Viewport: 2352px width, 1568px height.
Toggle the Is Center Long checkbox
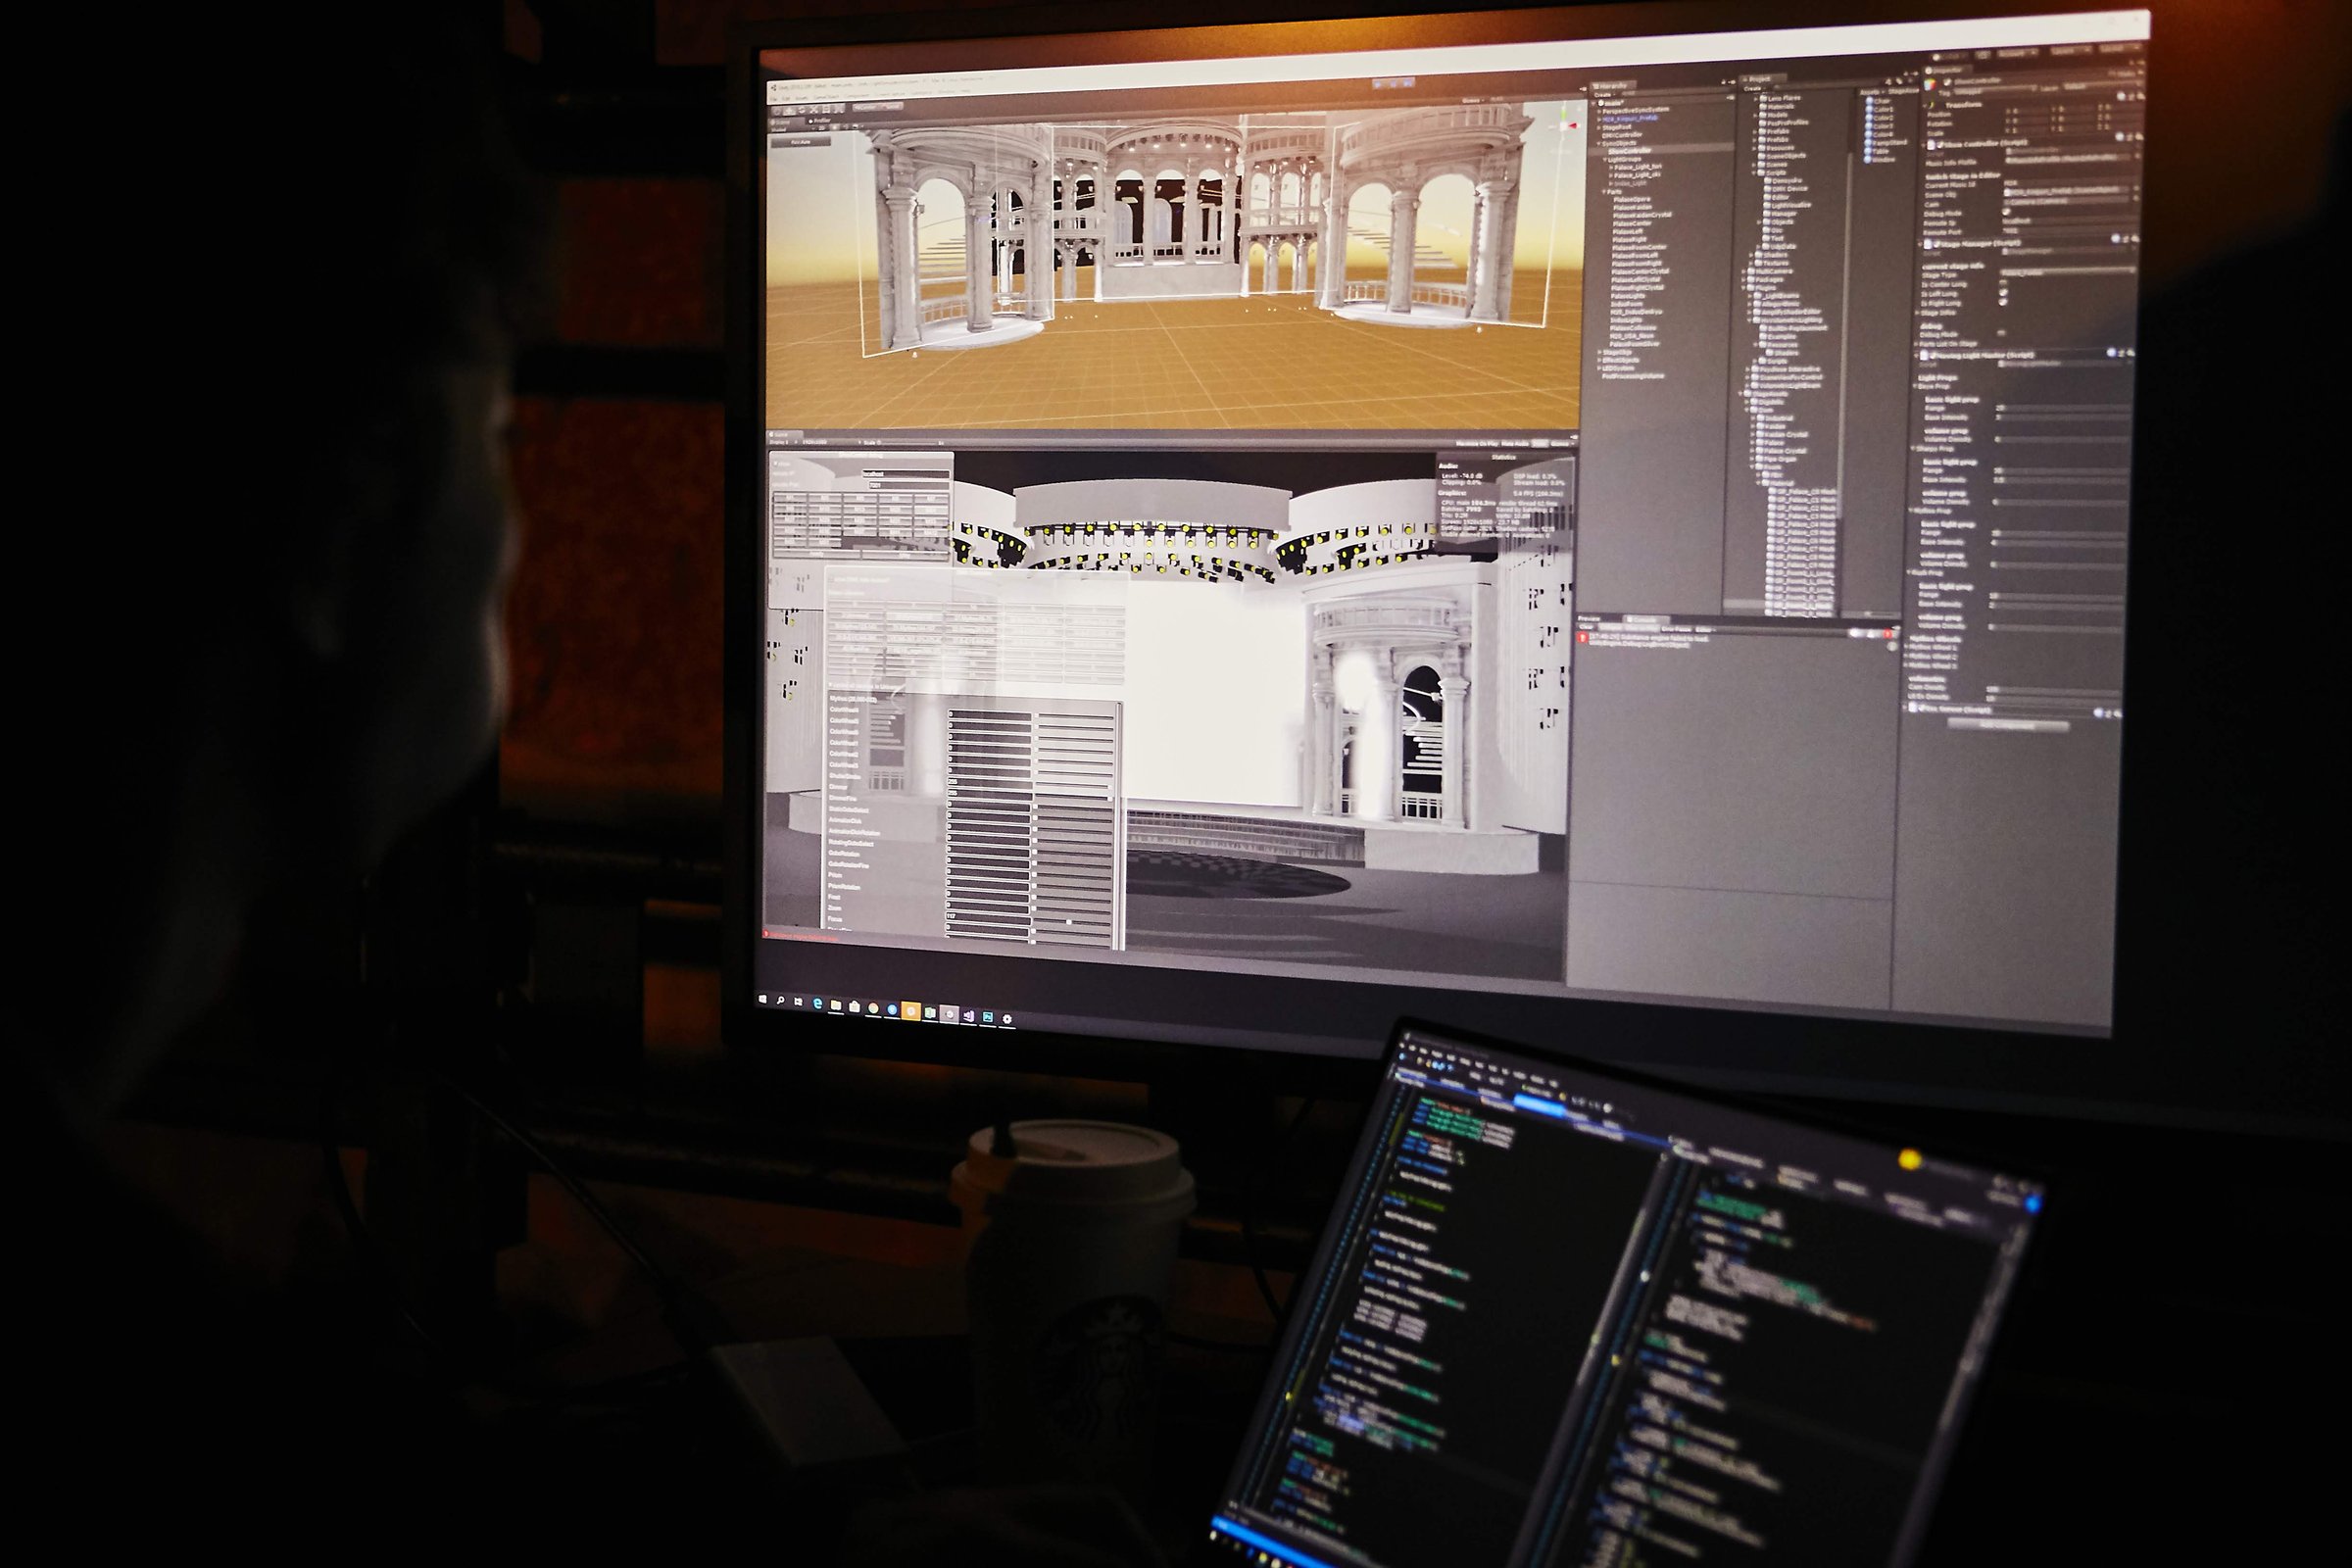tap(2004, 283)
